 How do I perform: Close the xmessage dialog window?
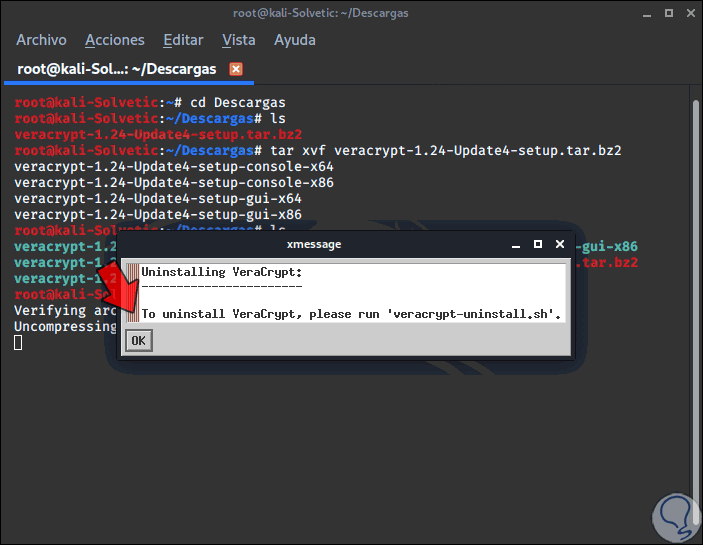point(560,244)
